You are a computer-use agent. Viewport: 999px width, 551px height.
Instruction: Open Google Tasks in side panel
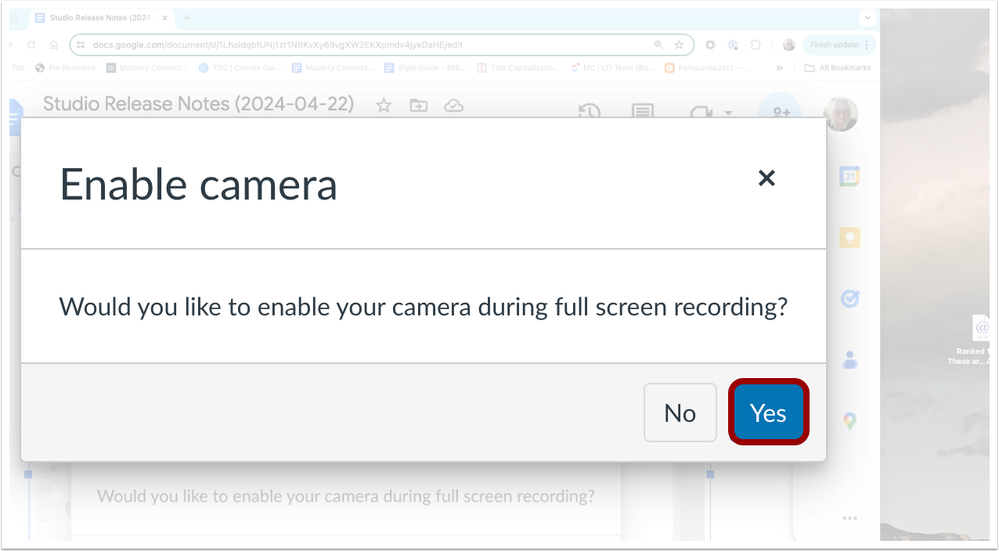point(849,298)
